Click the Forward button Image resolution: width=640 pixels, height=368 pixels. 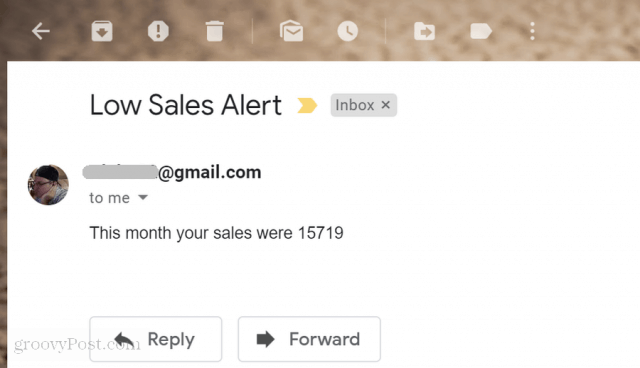click(x=309, y=339)
